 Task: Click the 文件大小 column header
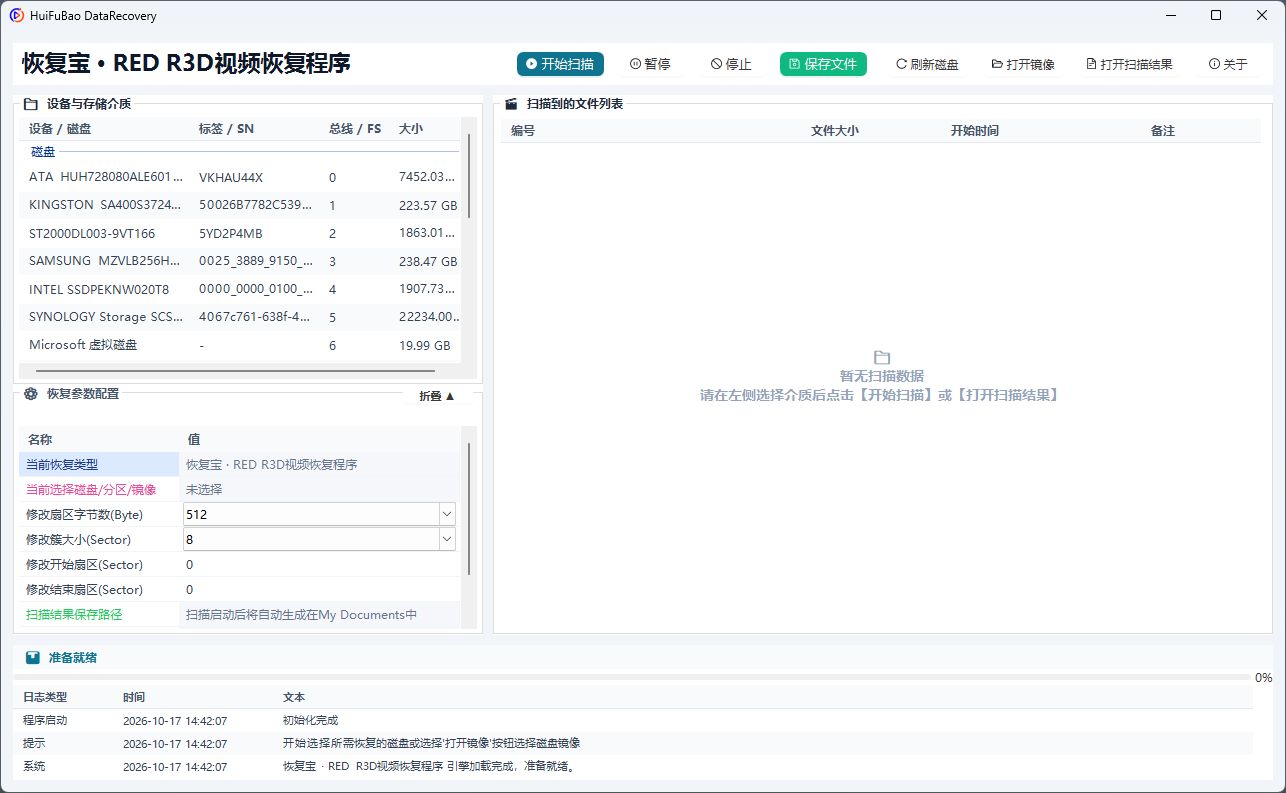click(835, 131)
